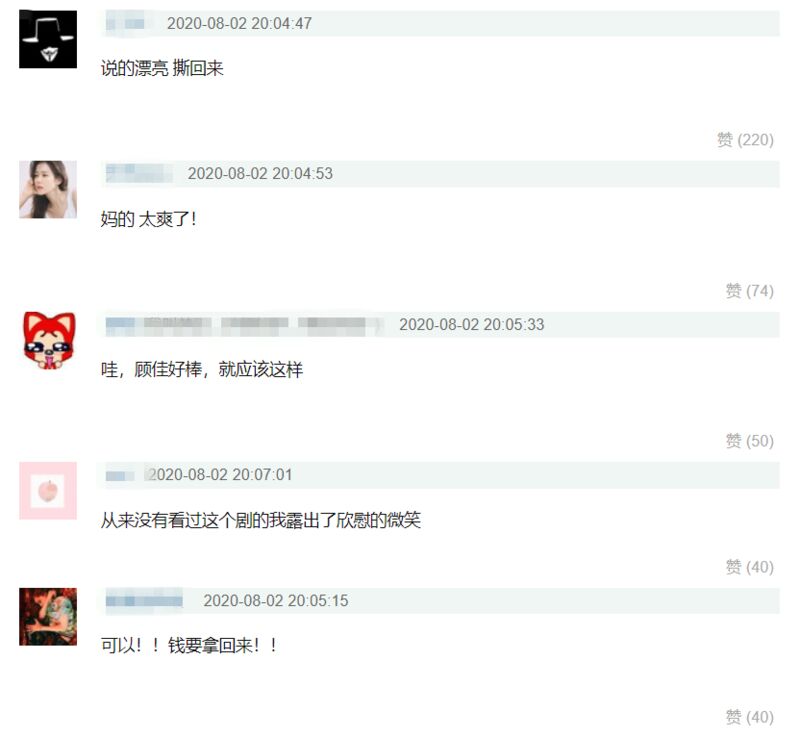Select comment text 说的漂亮 撕回来
This screenshot has width=800, height=737.
(x=162, y=68)
